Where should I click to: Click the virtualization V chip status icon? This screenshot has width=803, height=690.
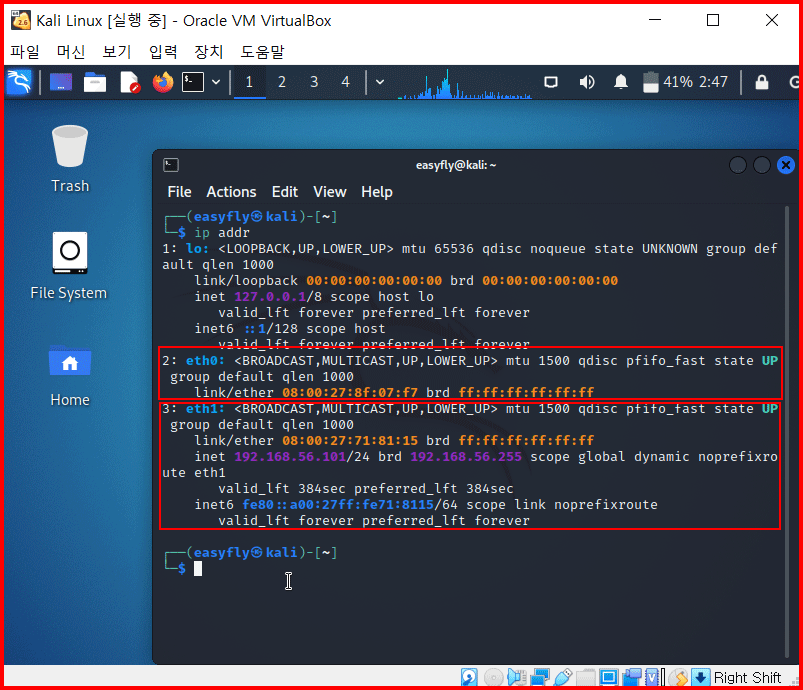(x=654, y=677)
